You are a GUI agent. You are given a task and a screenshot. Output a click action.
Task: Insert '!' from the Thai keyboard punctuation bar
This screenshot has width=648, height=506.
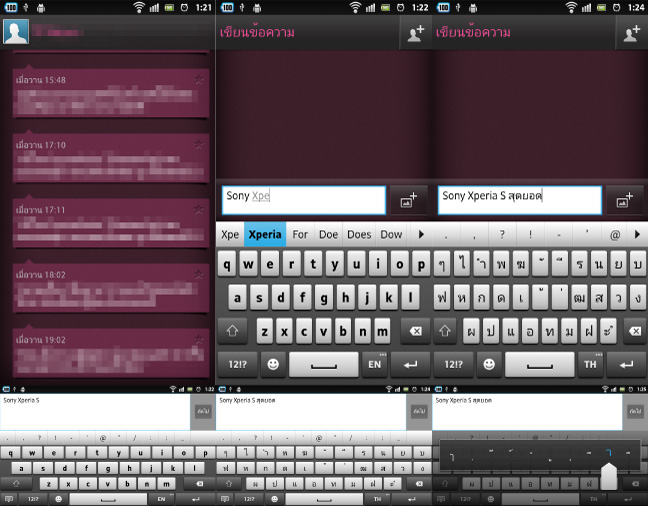click(530, 234)
